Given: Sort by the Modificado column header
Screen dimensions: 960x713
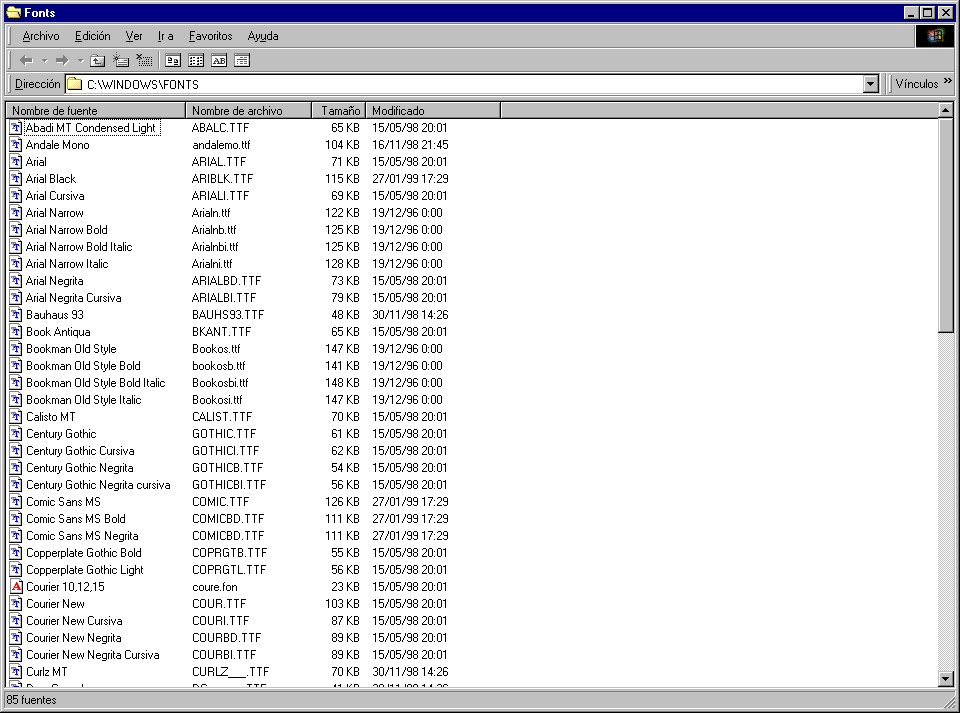Looking at the screenshot, I should coord(433,111).
